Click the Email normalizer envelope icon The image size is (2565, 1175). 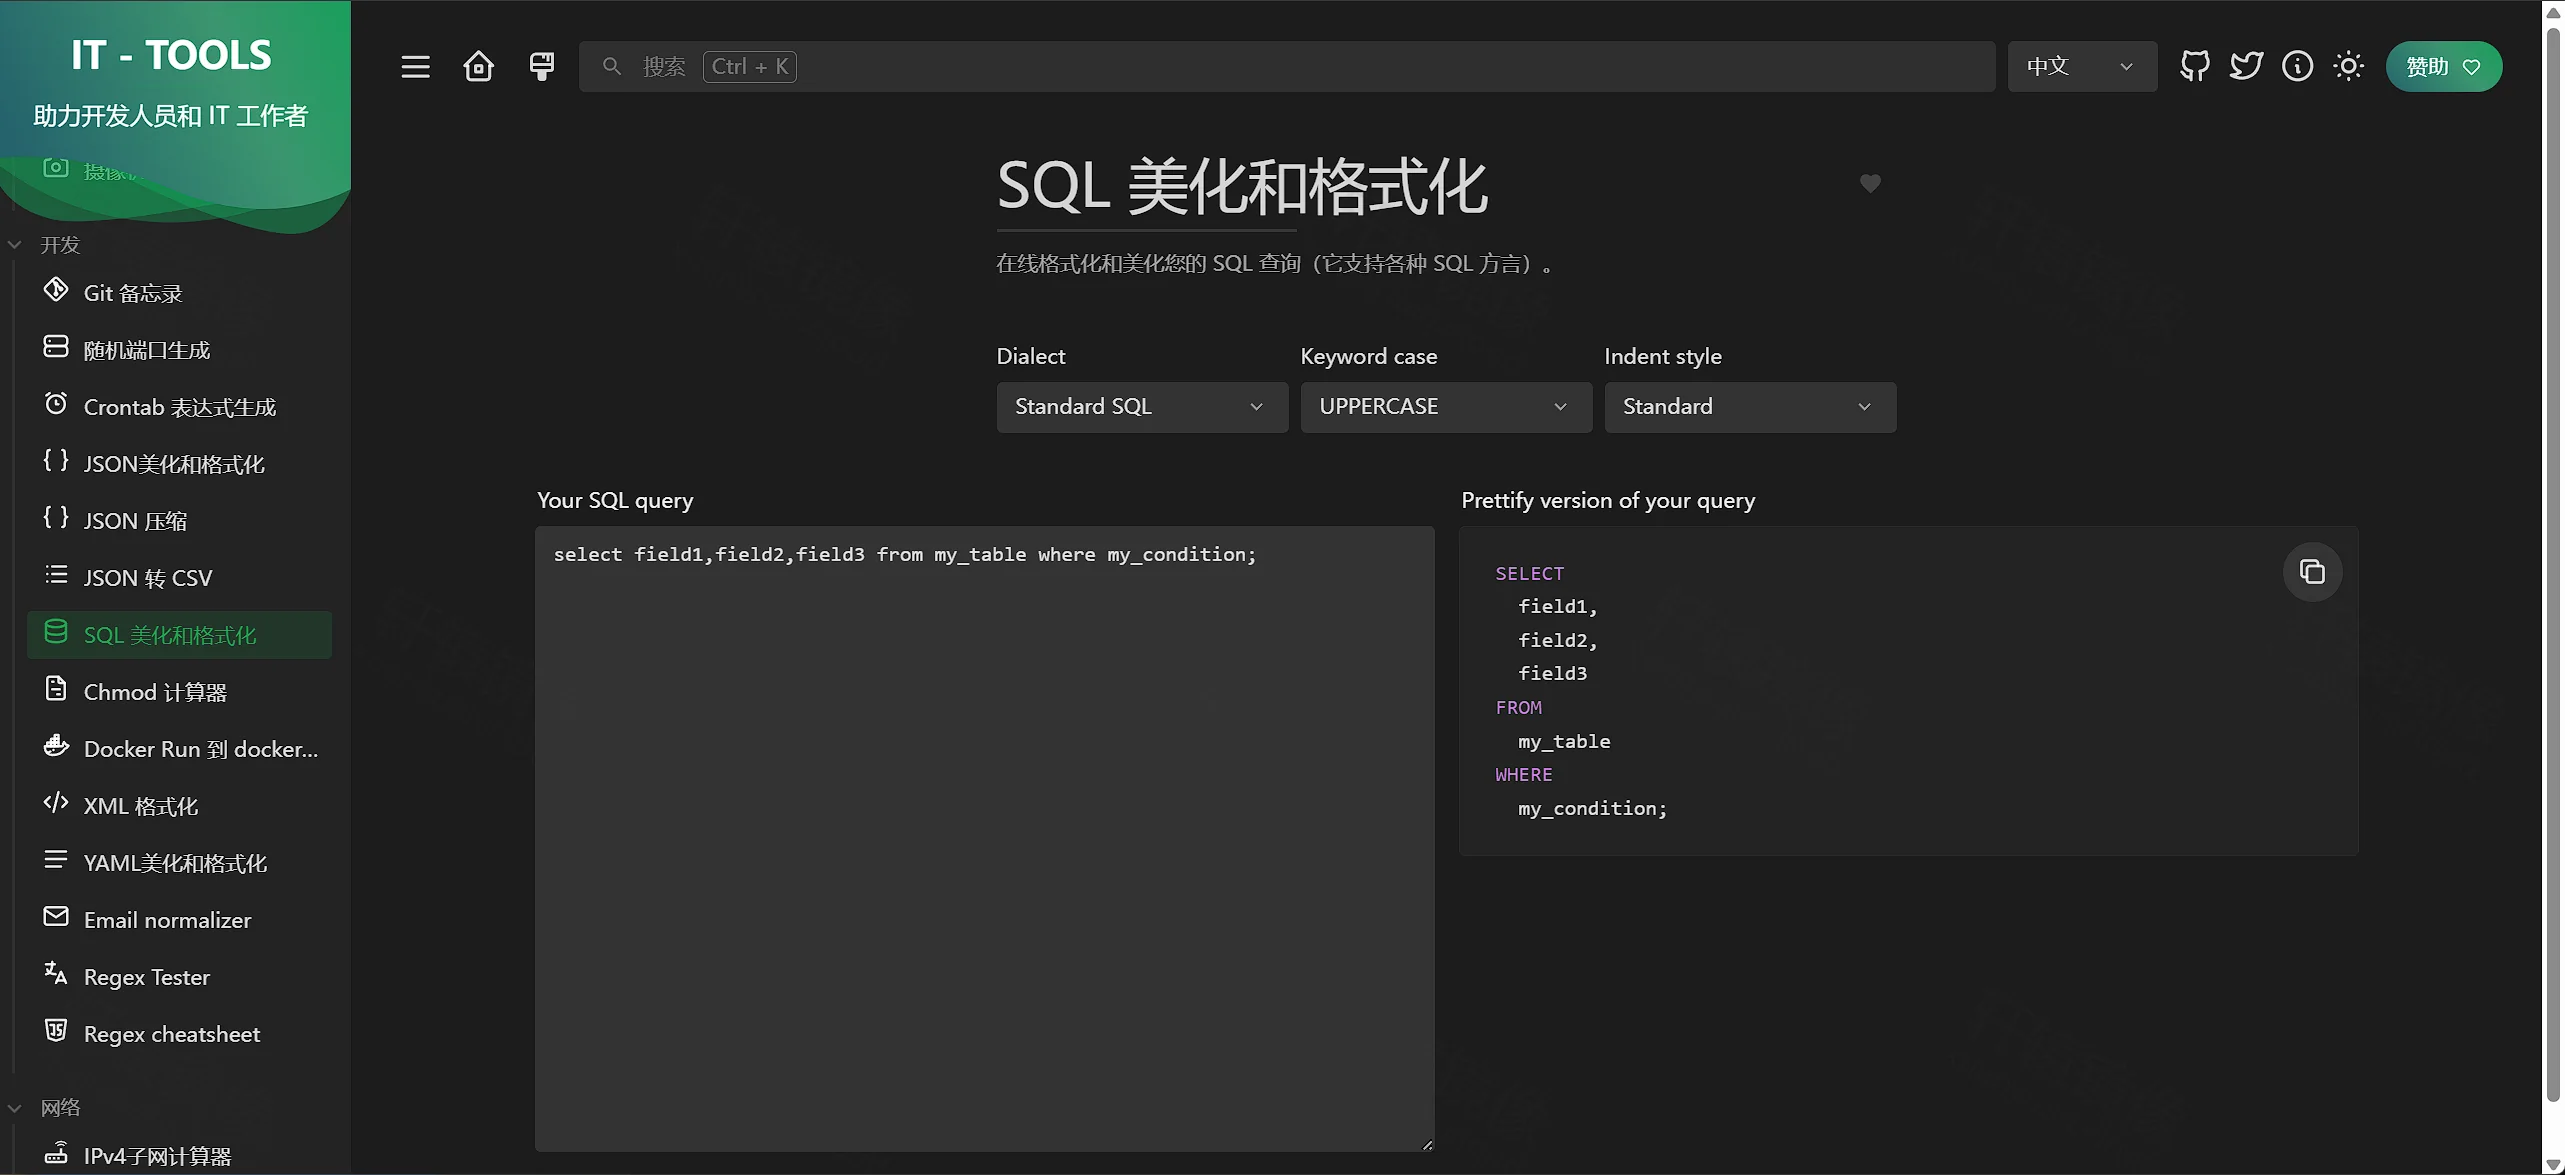point(56,917)
